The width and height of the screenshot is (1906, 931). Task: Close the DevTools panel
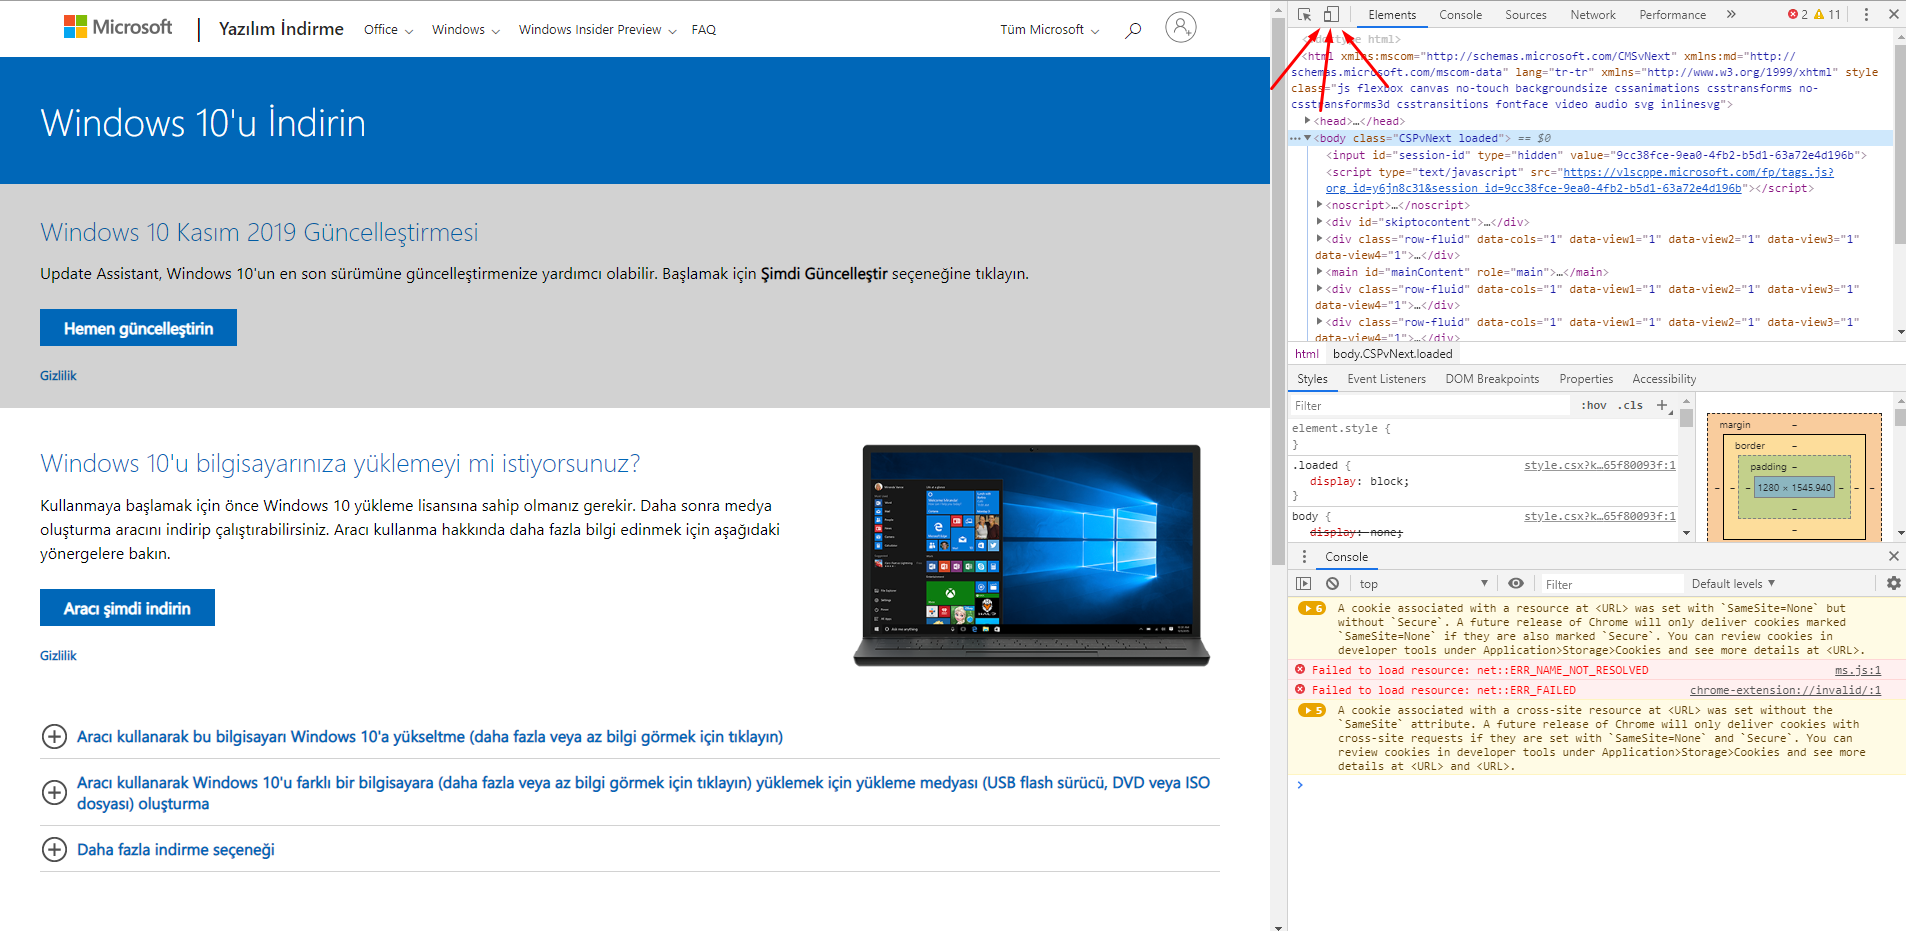pyautogui.click(x=1893, y=14)
